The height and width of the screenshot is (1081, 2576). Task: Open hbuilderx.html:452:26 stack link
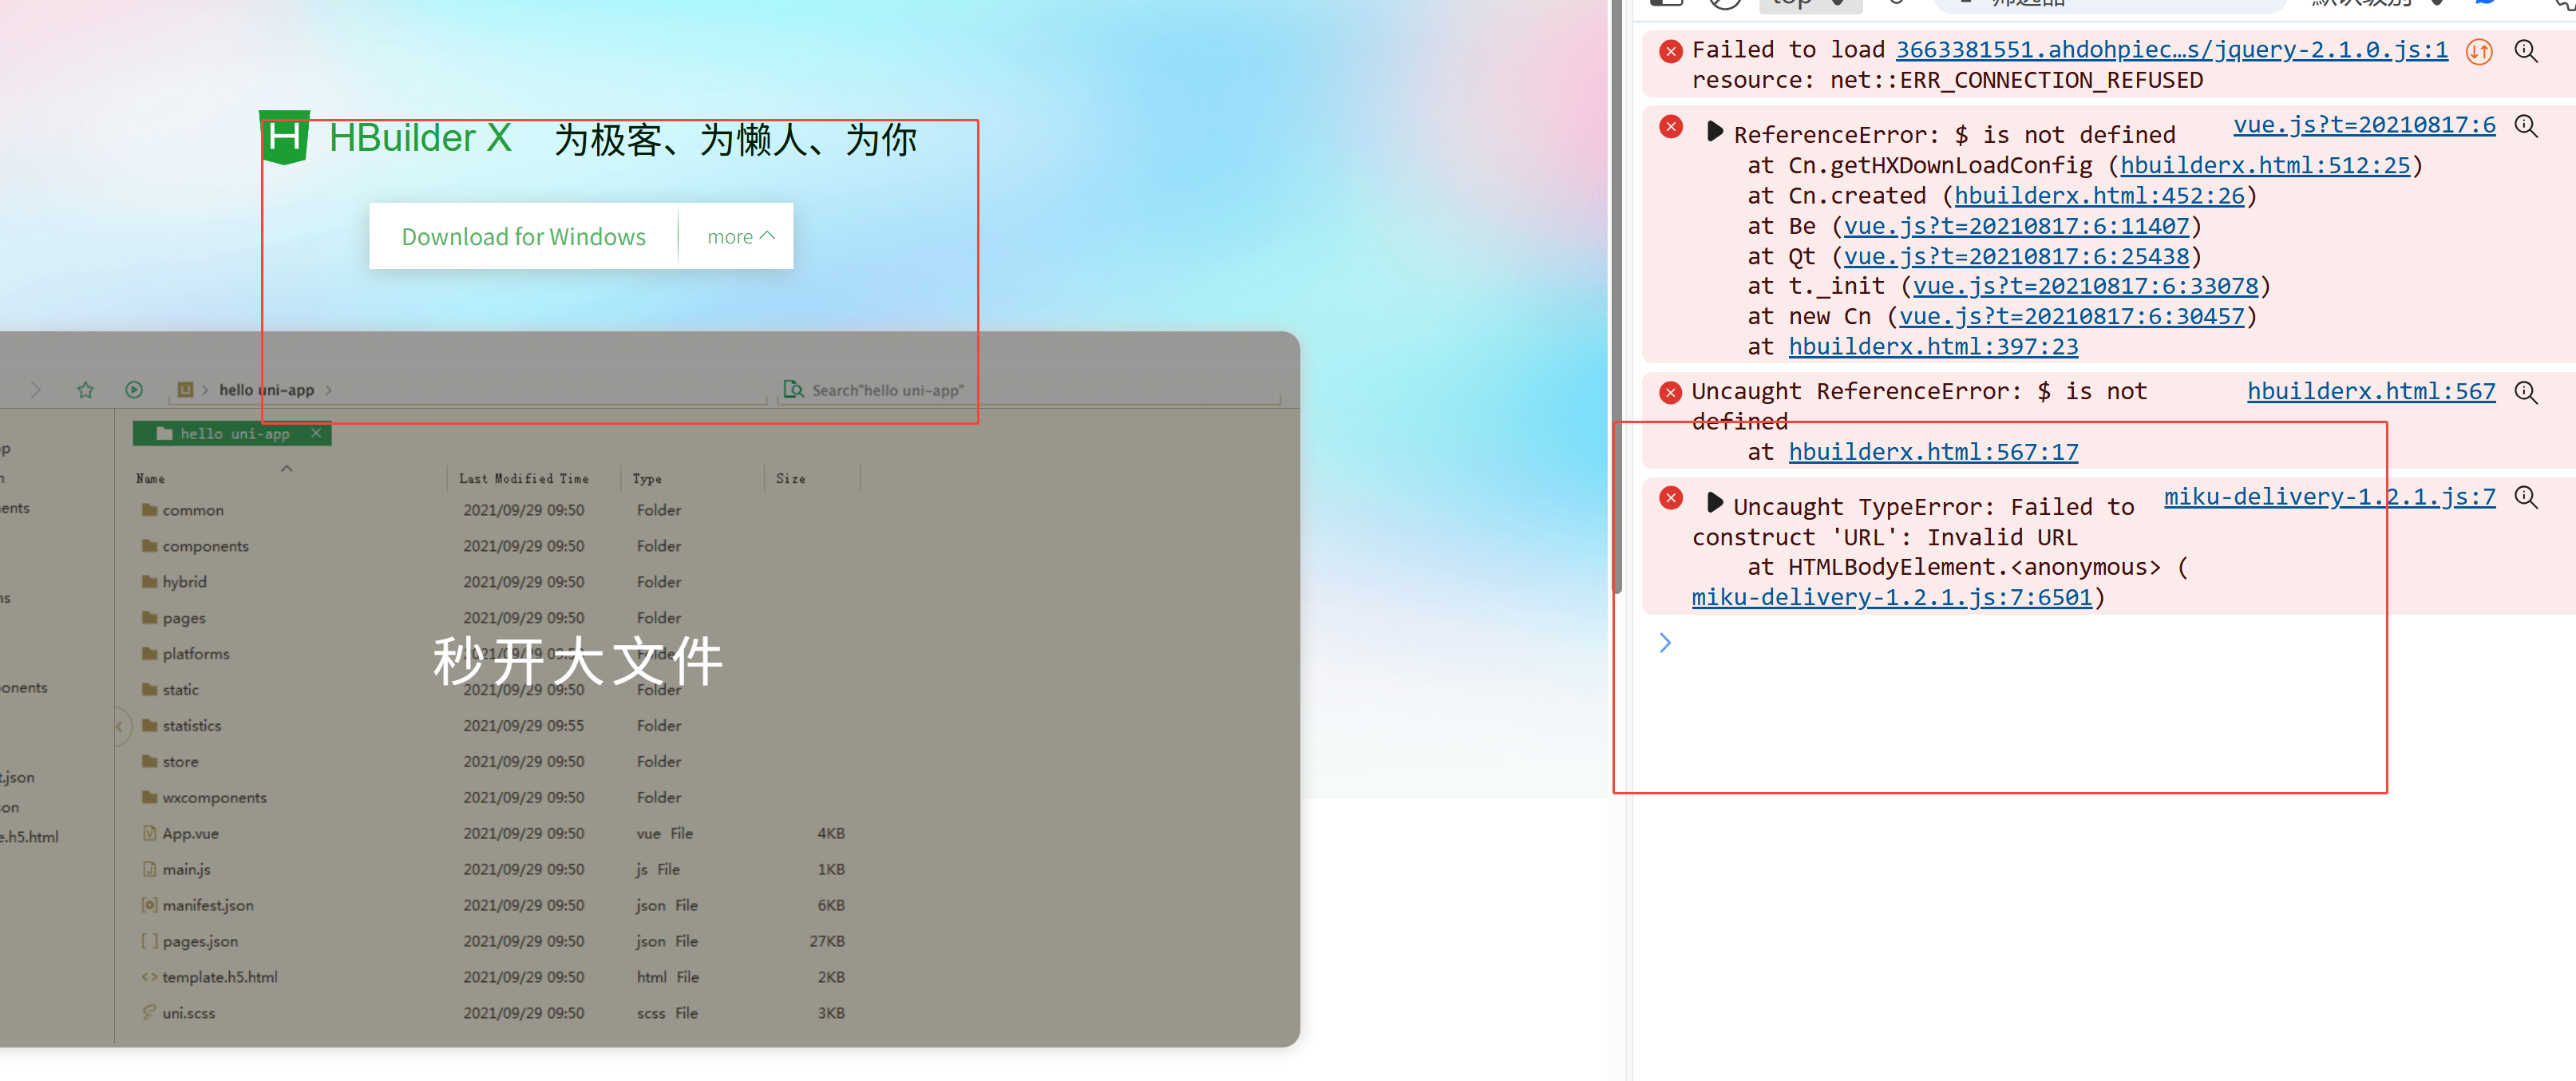tap(2099, 196)
